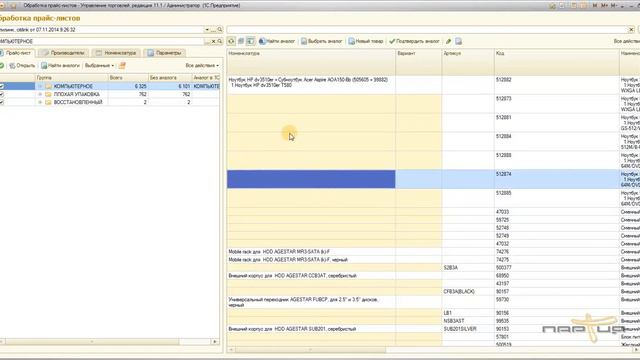Select Универсальный переходник AGESTAR FUBCP row
The height and width of the screenshot is (360, 640).
[x=311, y=302]
